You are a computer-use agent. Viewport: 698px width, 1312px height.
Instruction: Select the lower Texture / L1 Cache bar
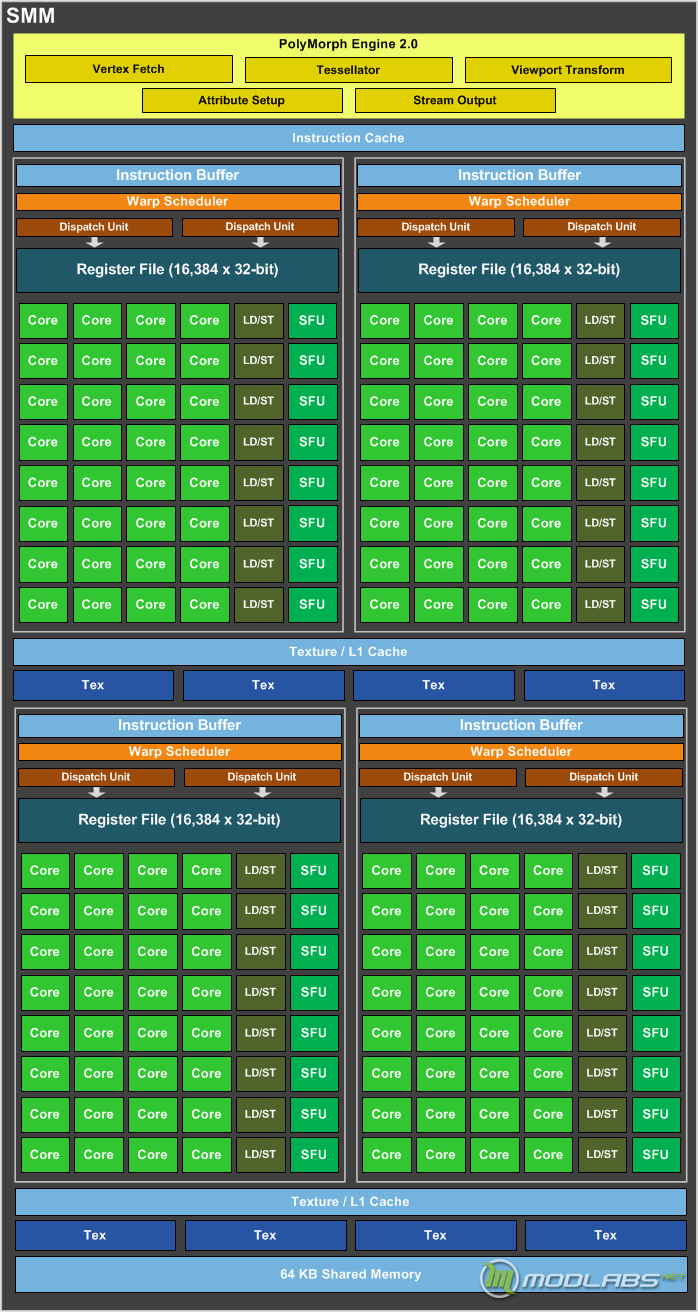pyautogui.click(x=350, y=1201)
